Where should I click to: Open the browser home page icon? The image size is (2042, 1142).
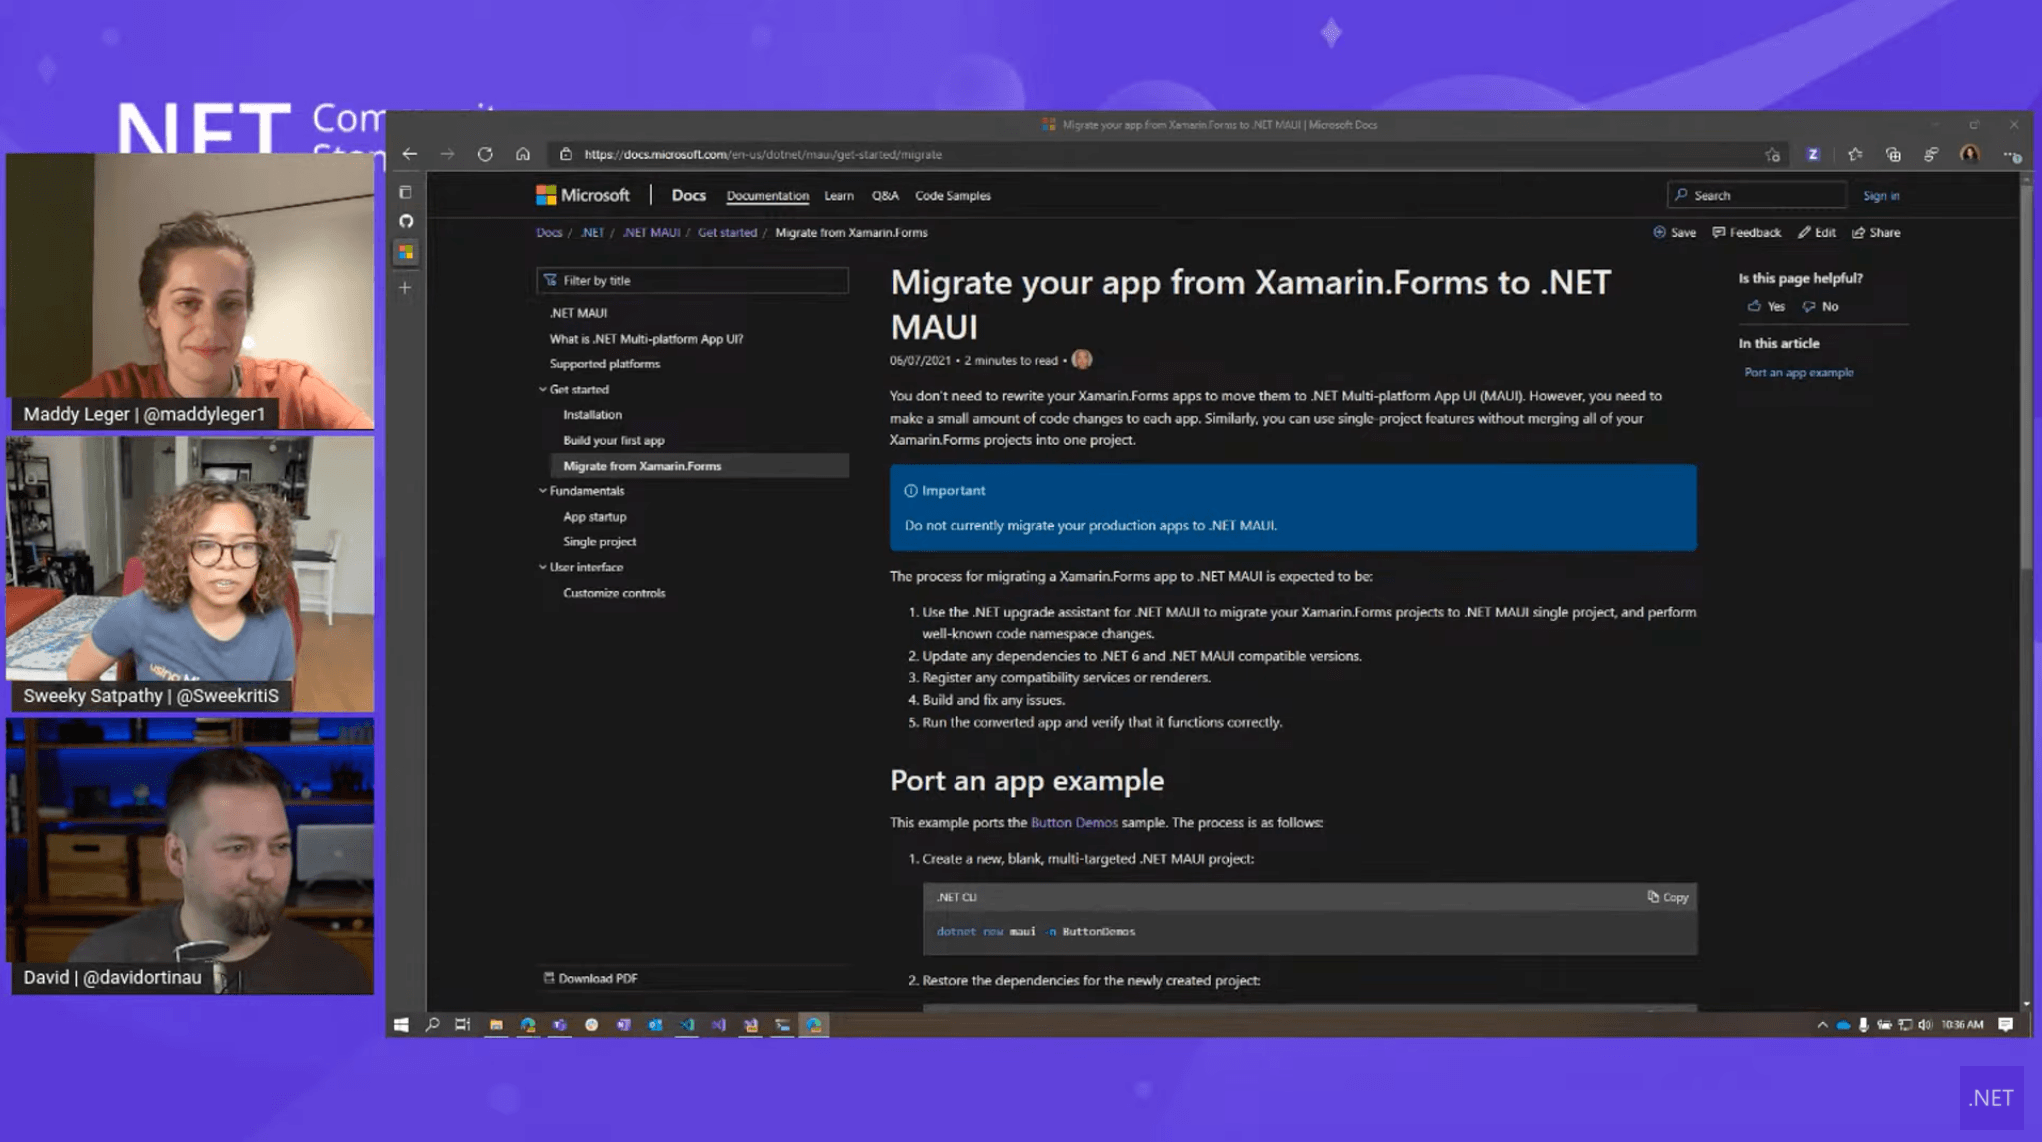[523, 154]
